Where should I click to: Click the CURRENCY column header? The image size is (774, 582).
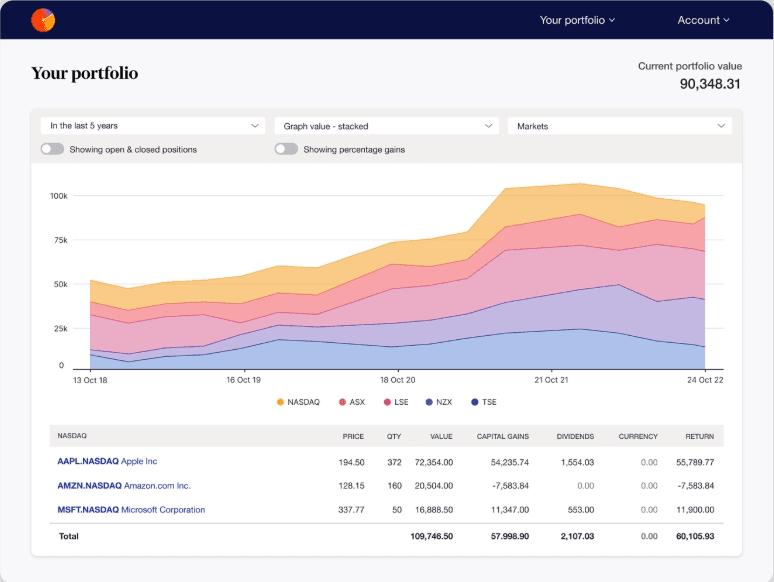(x=638, y=436)
